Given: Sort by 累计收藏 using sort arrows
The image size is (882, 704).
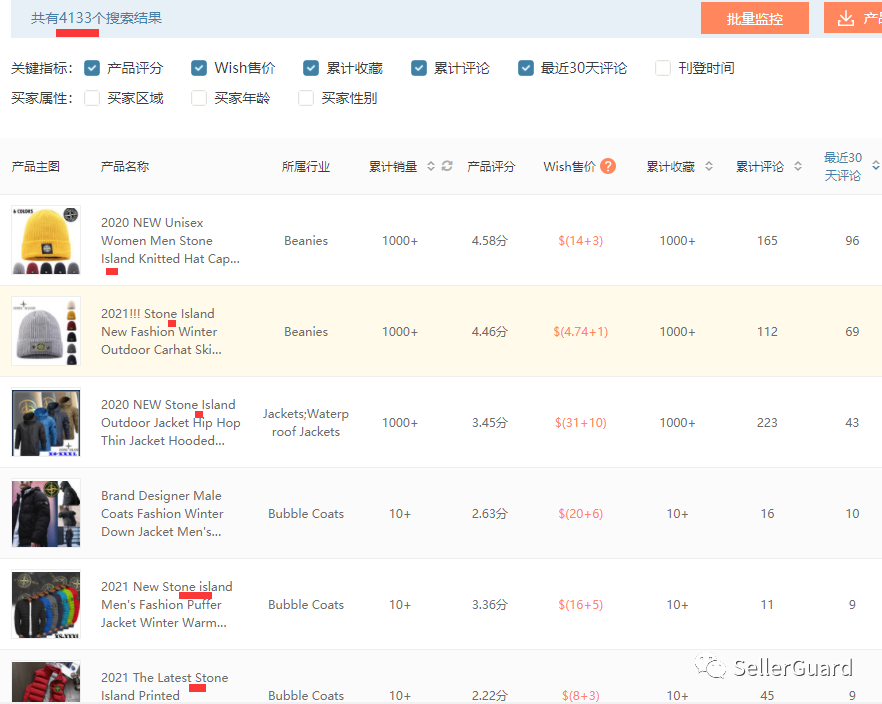Looking at the screenshot, I should point(709,166).
